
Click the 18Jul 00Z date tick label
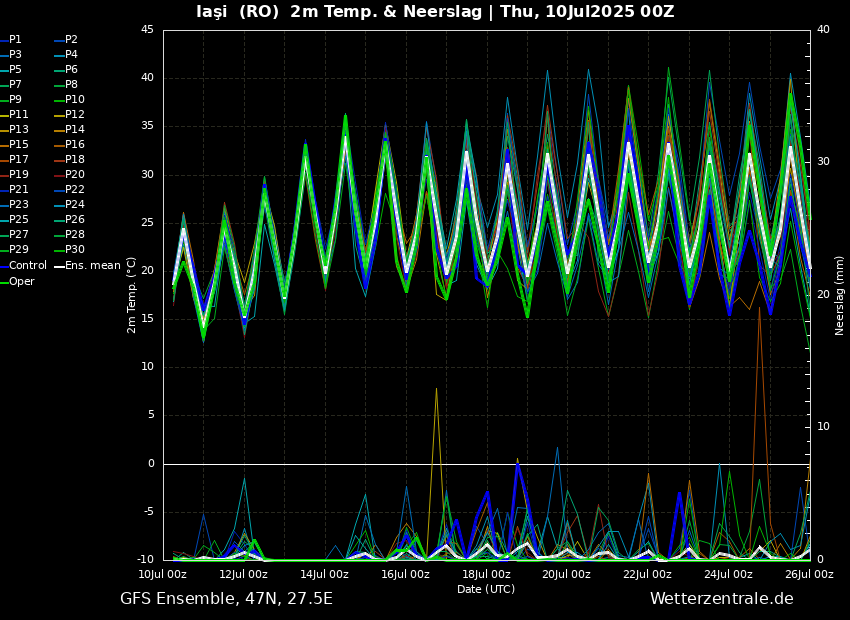pos(486,574)
